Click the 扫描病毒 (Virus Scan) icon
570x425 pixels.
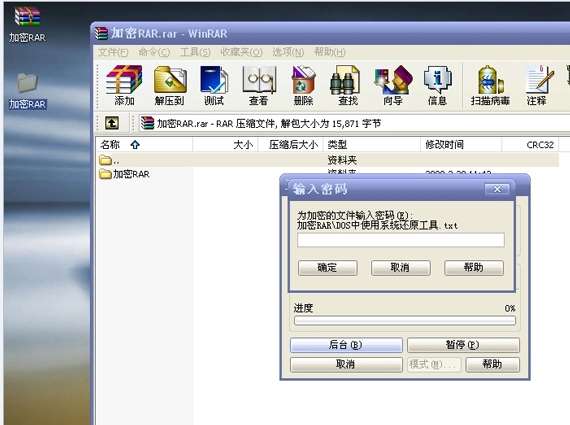(x=490, y=85)
